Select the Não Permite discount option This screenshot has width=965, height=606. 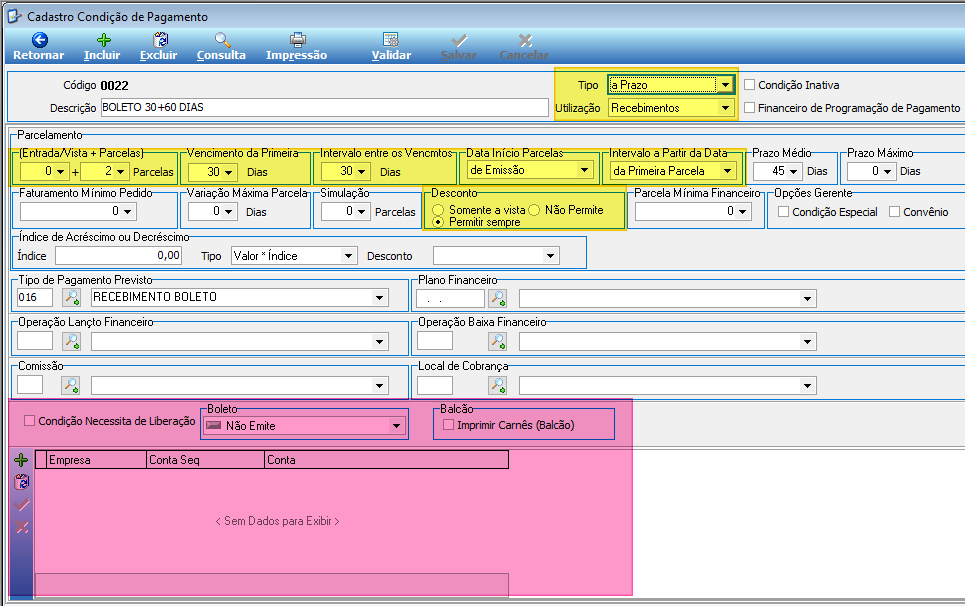pyautogui.click(x=534, y=210)
